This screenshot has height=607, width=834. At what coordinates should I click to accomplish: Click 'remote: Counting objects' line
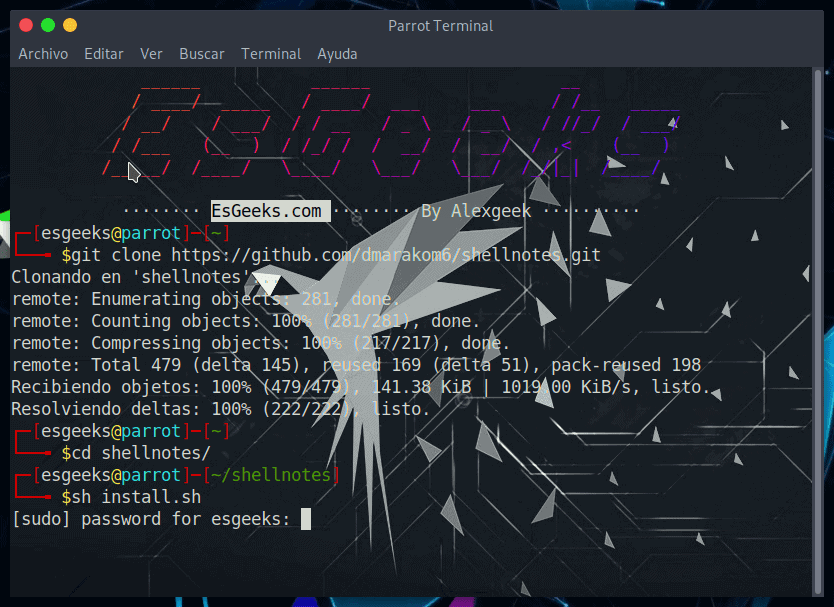(x=246, y=321)
